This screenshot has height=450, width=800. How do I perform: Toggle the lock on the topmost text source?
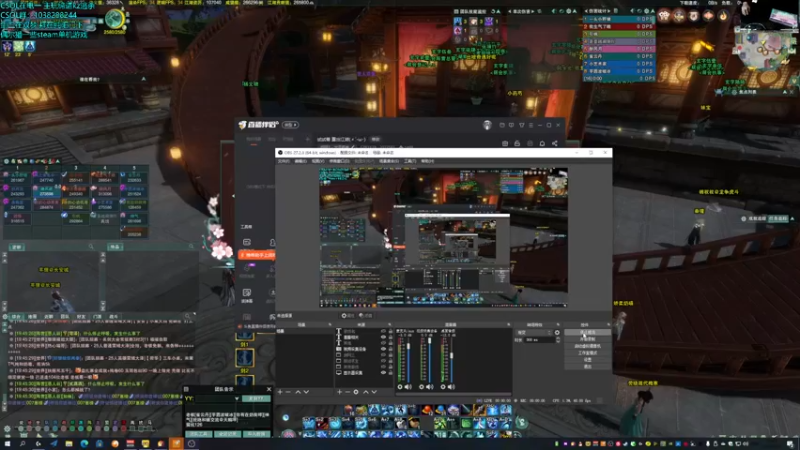pyautogui.click(x=391, y=331)
